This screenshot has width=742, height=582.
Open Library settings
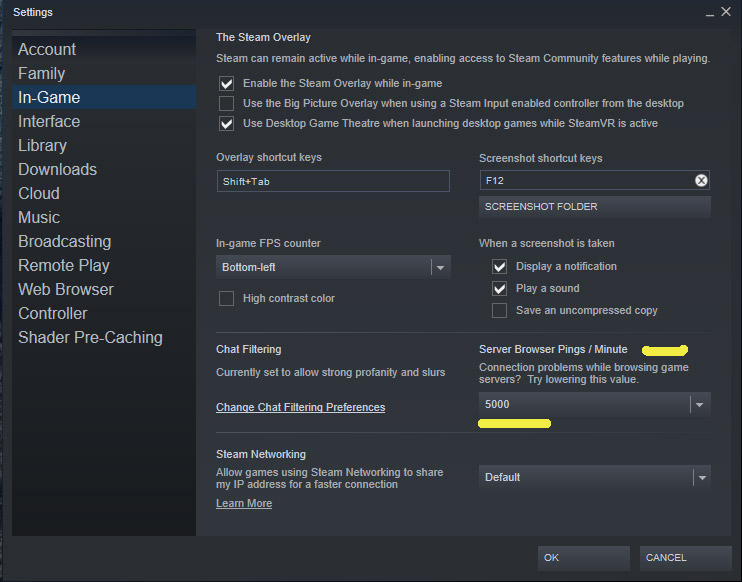104,145
